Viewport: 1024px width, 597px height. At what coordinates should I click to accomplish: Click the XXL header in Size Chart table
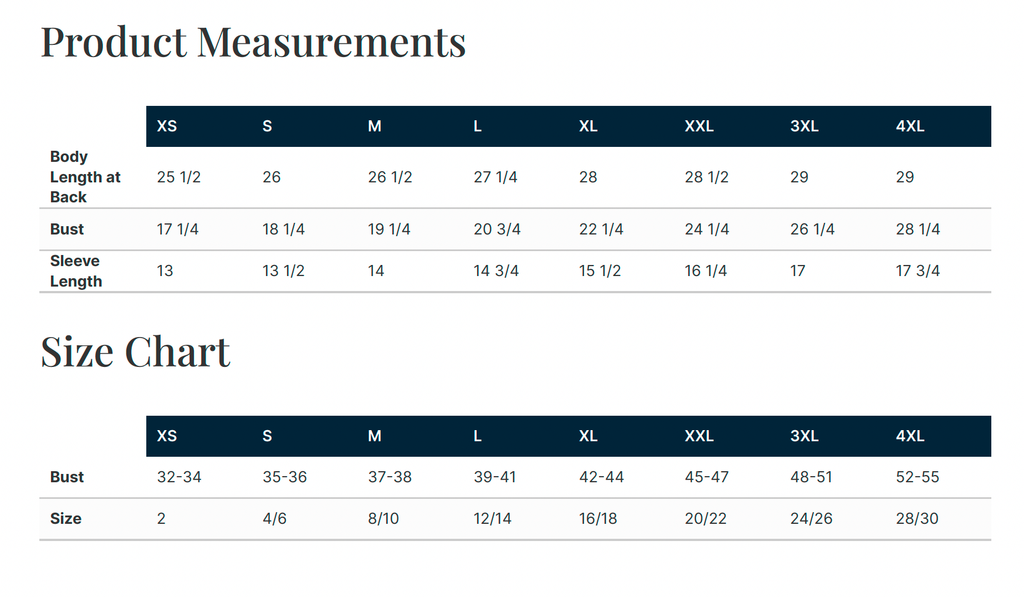[x=699, y=436]
